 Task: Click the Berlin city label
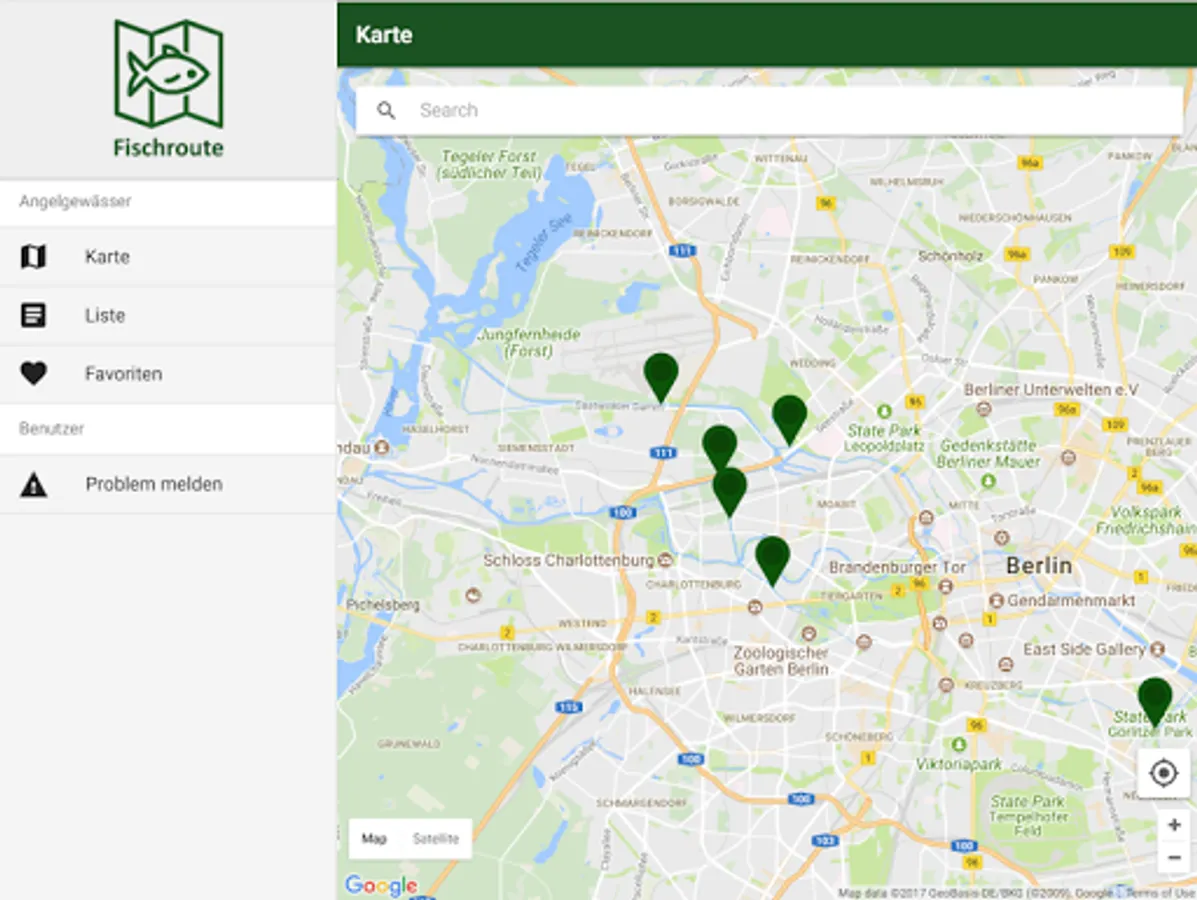click(1039, 566)
